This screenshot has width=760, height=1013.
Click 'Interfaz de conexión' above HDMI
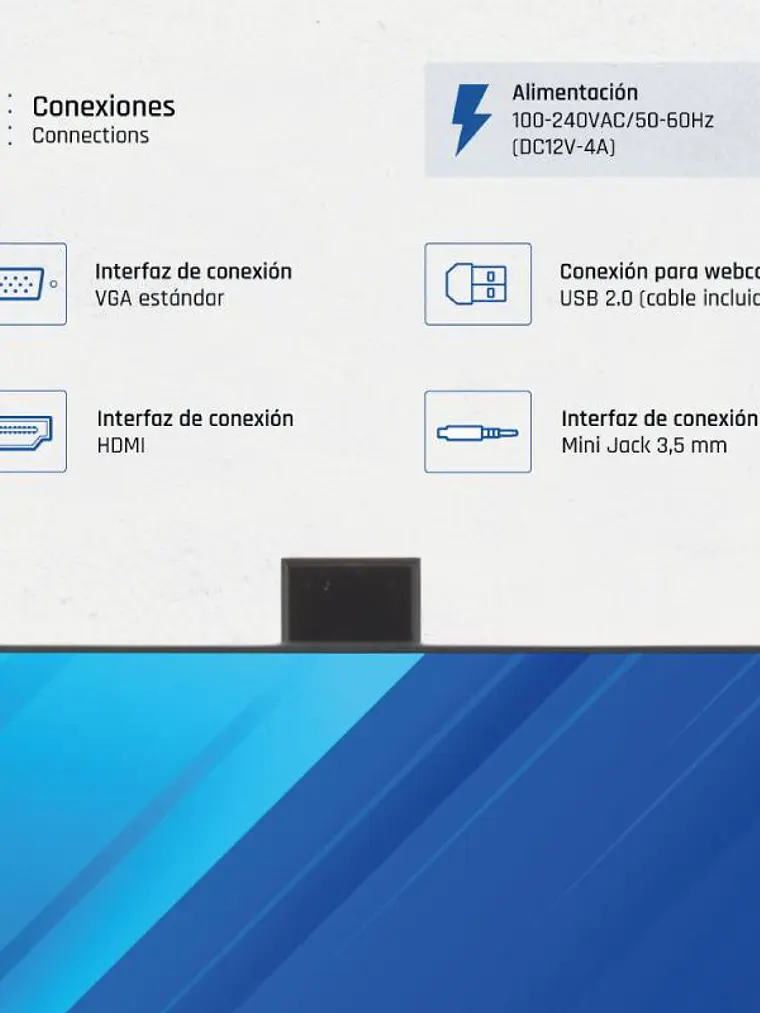click(195, 419)
